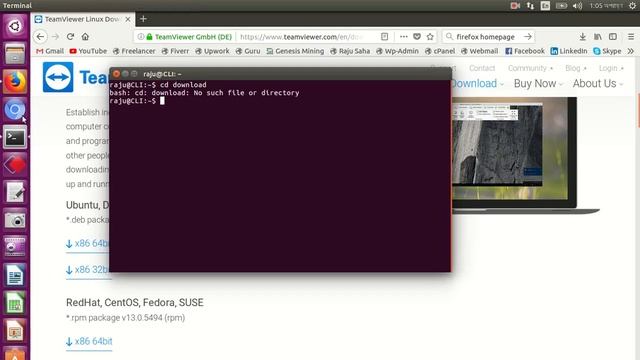
Task: Open LibreOffice Impress from the launcher
Action: 15,331
